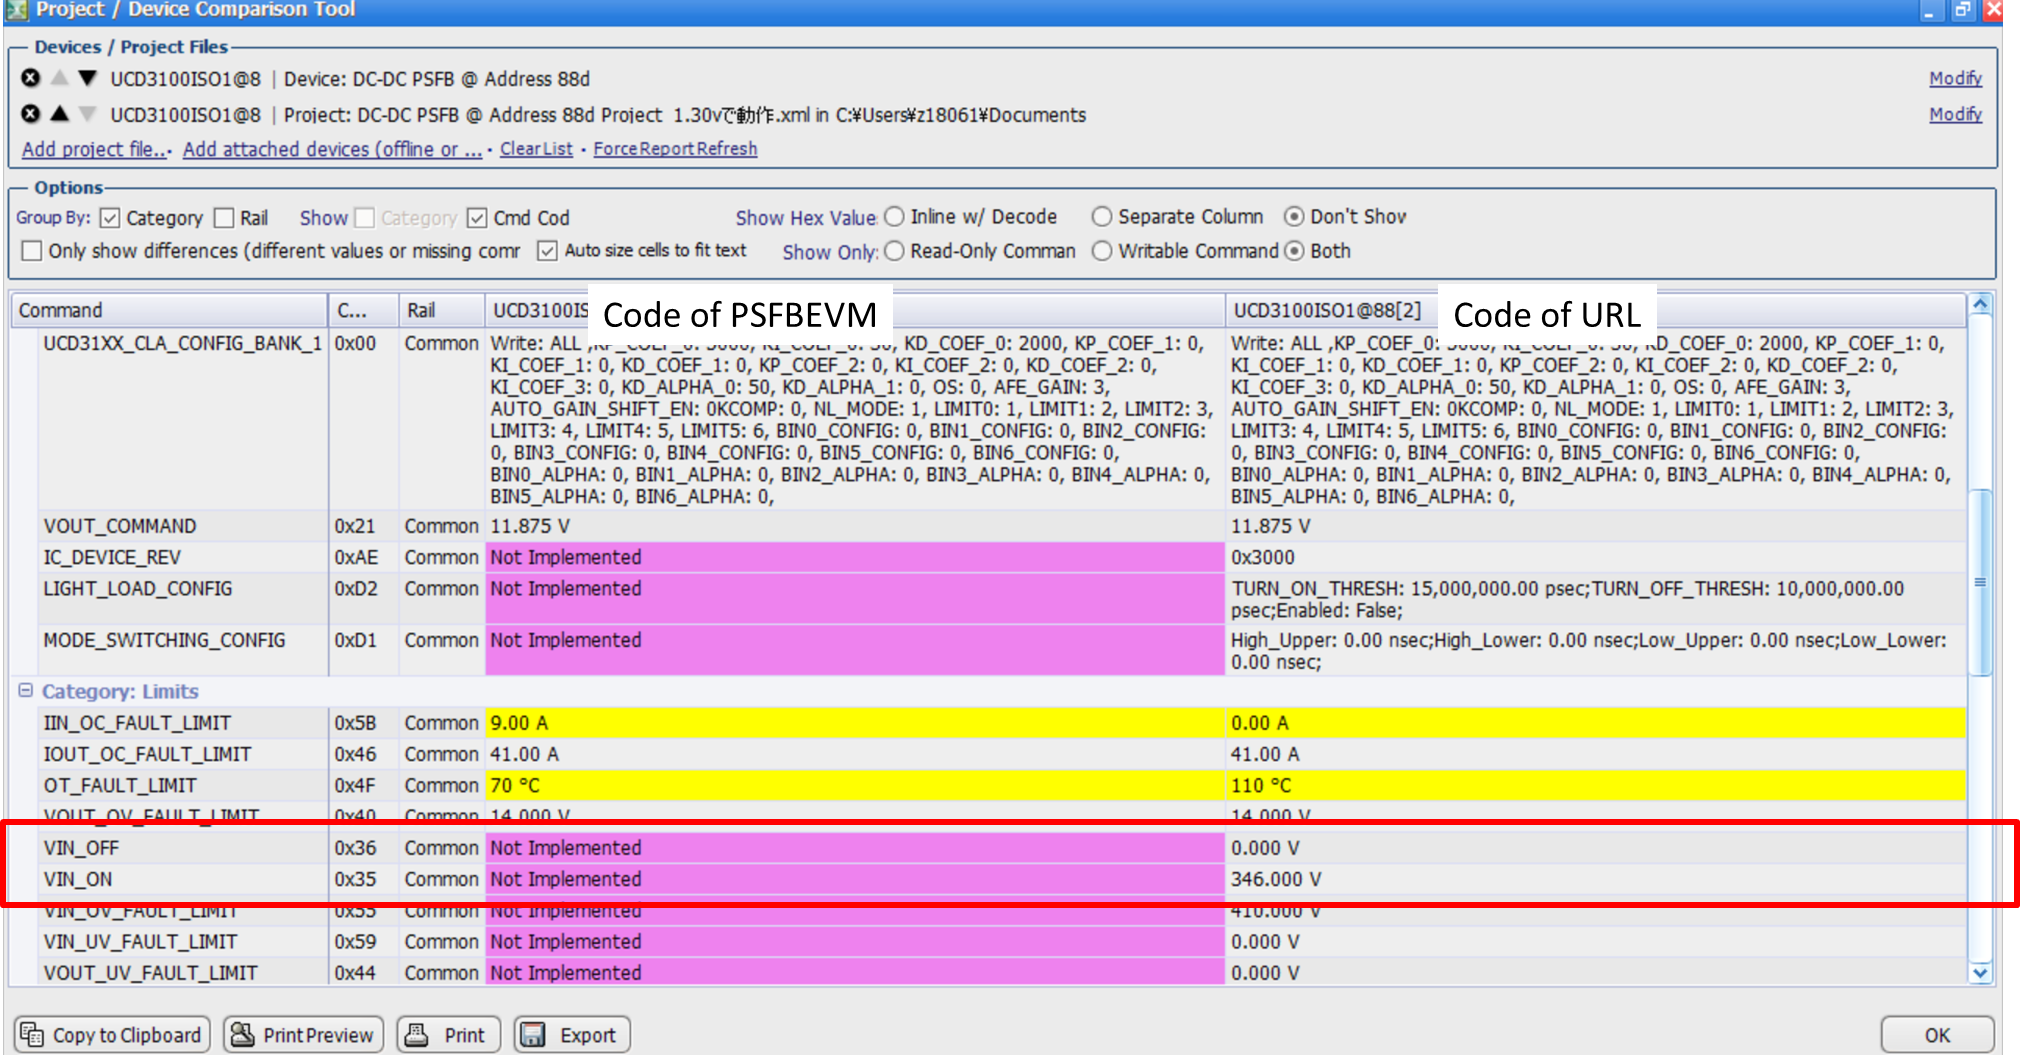This screenshot has width=2020, height=1055.
Task: Open Modify link for the Project file entry
Action: tap(1955, 114)
